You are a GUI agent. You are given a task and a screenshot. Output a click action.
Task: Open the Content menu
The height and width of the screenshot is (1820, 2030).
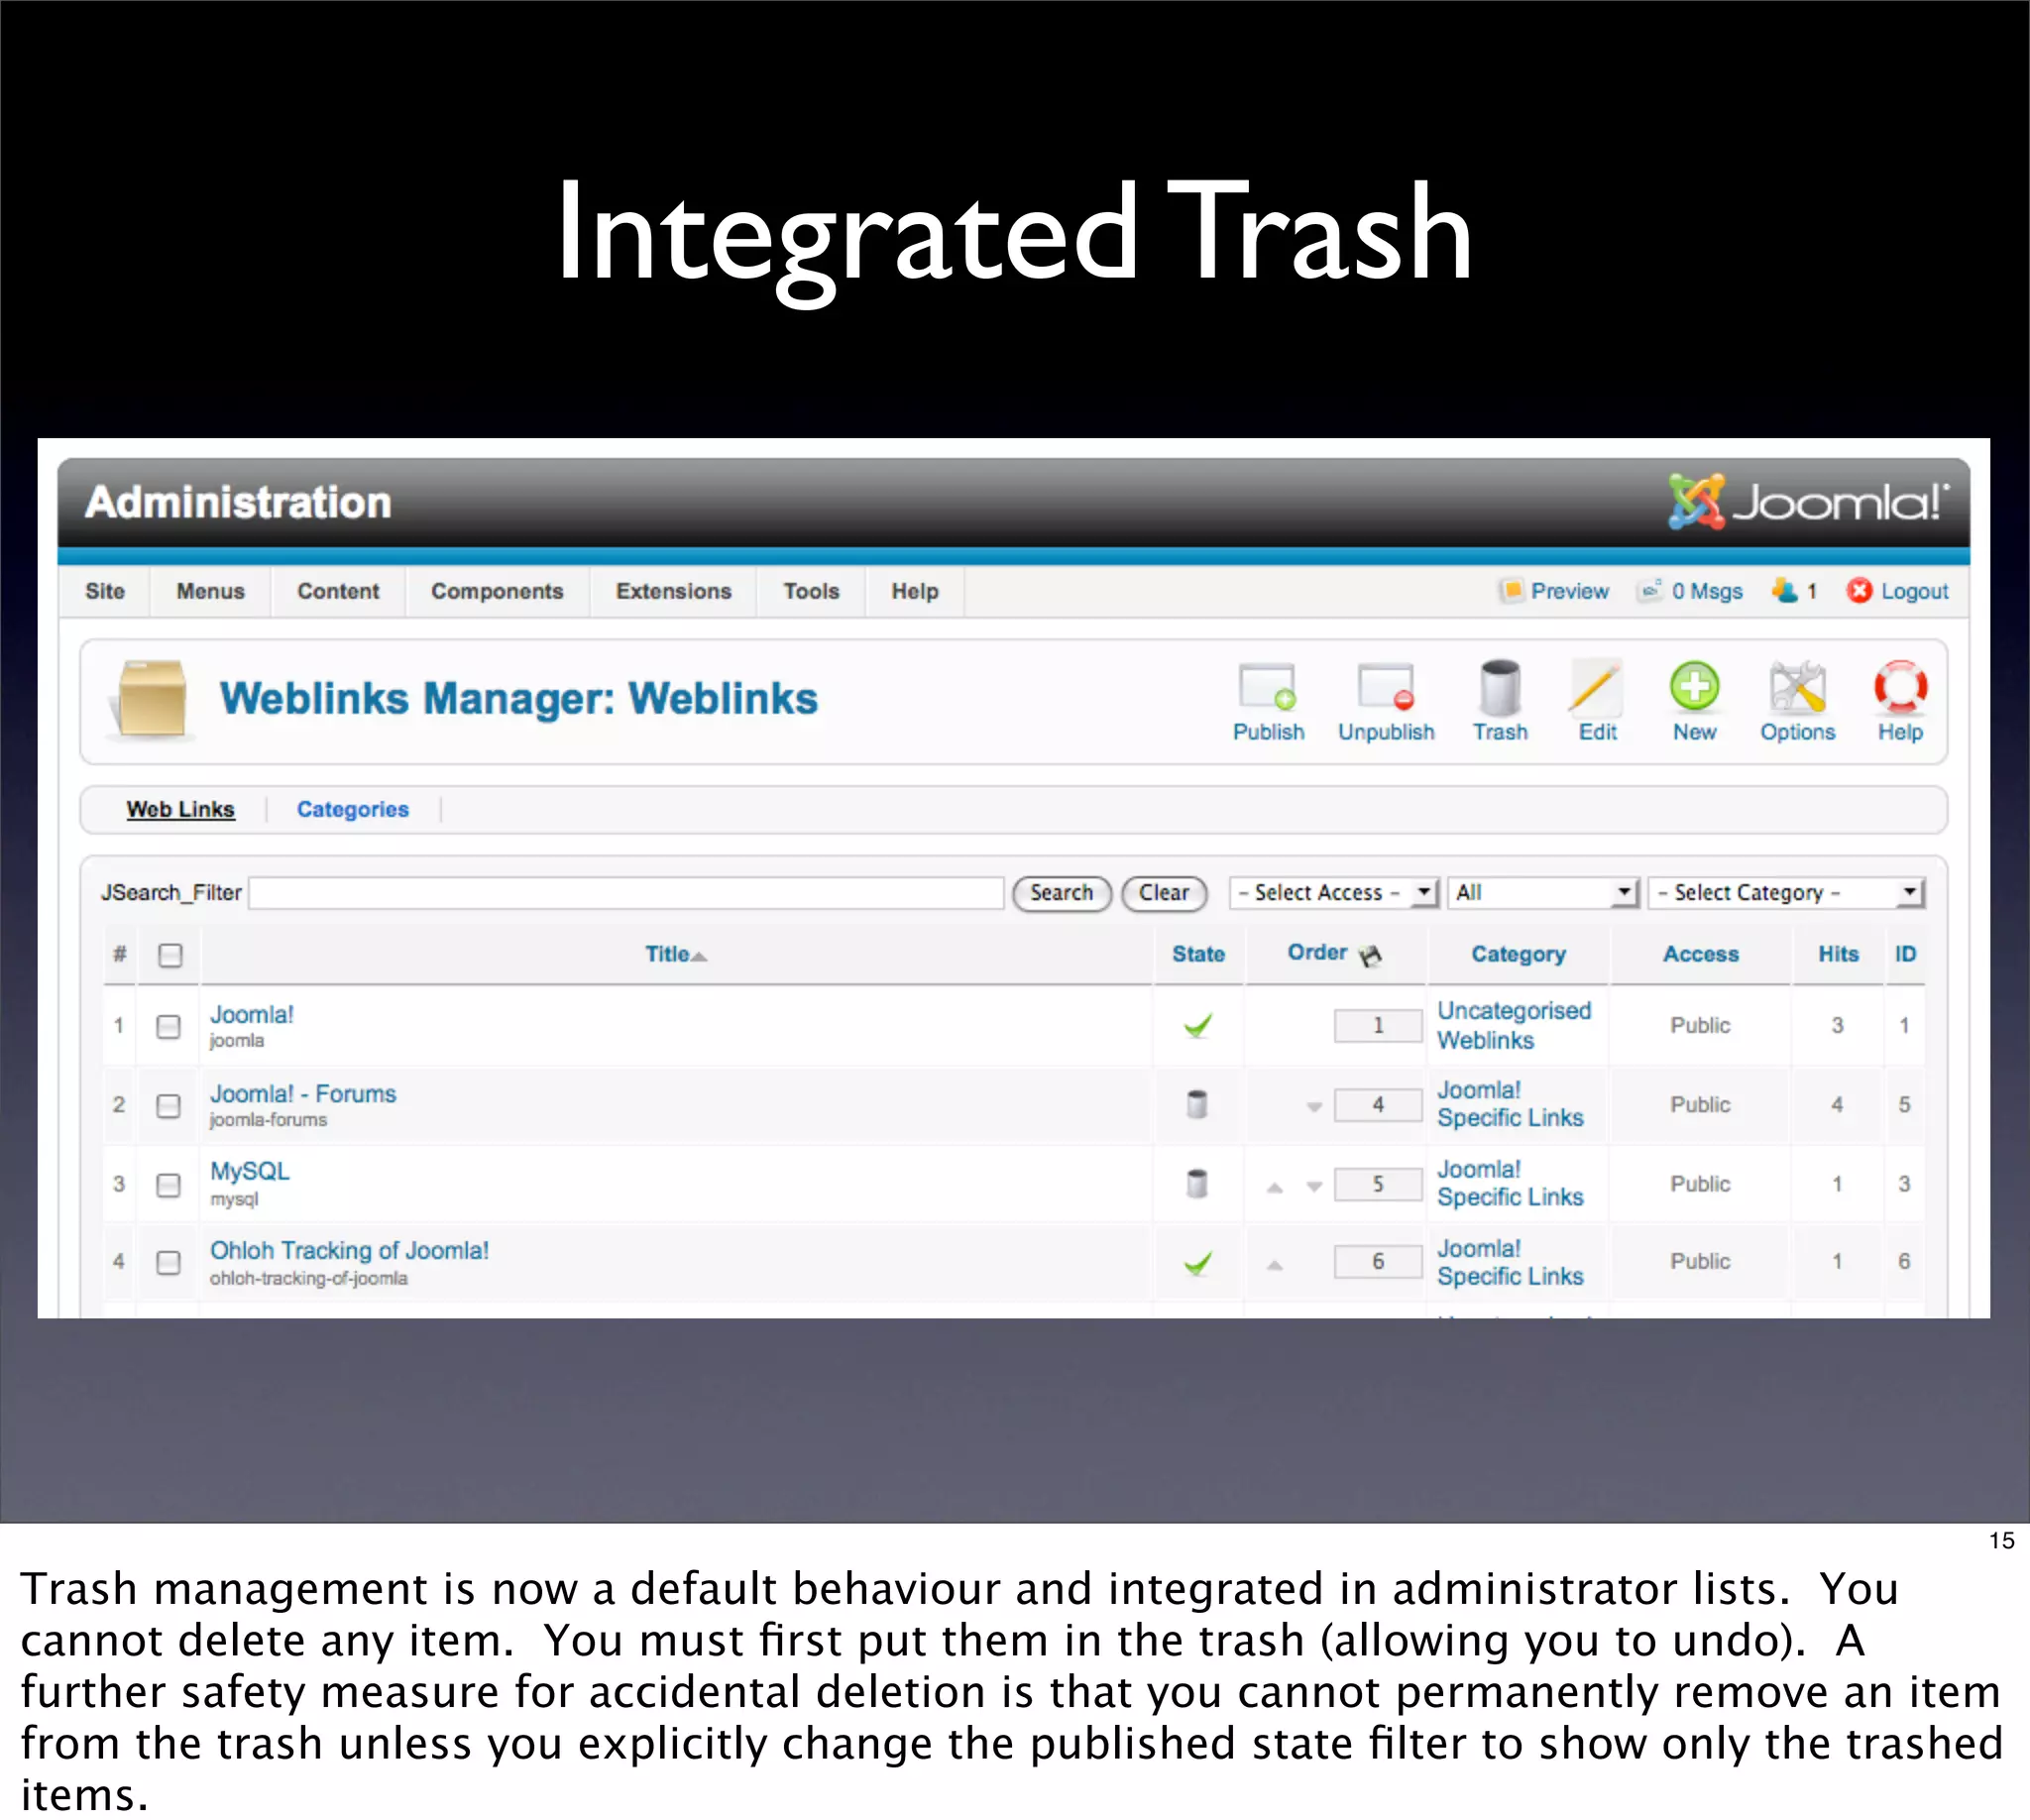click(338, 591)
